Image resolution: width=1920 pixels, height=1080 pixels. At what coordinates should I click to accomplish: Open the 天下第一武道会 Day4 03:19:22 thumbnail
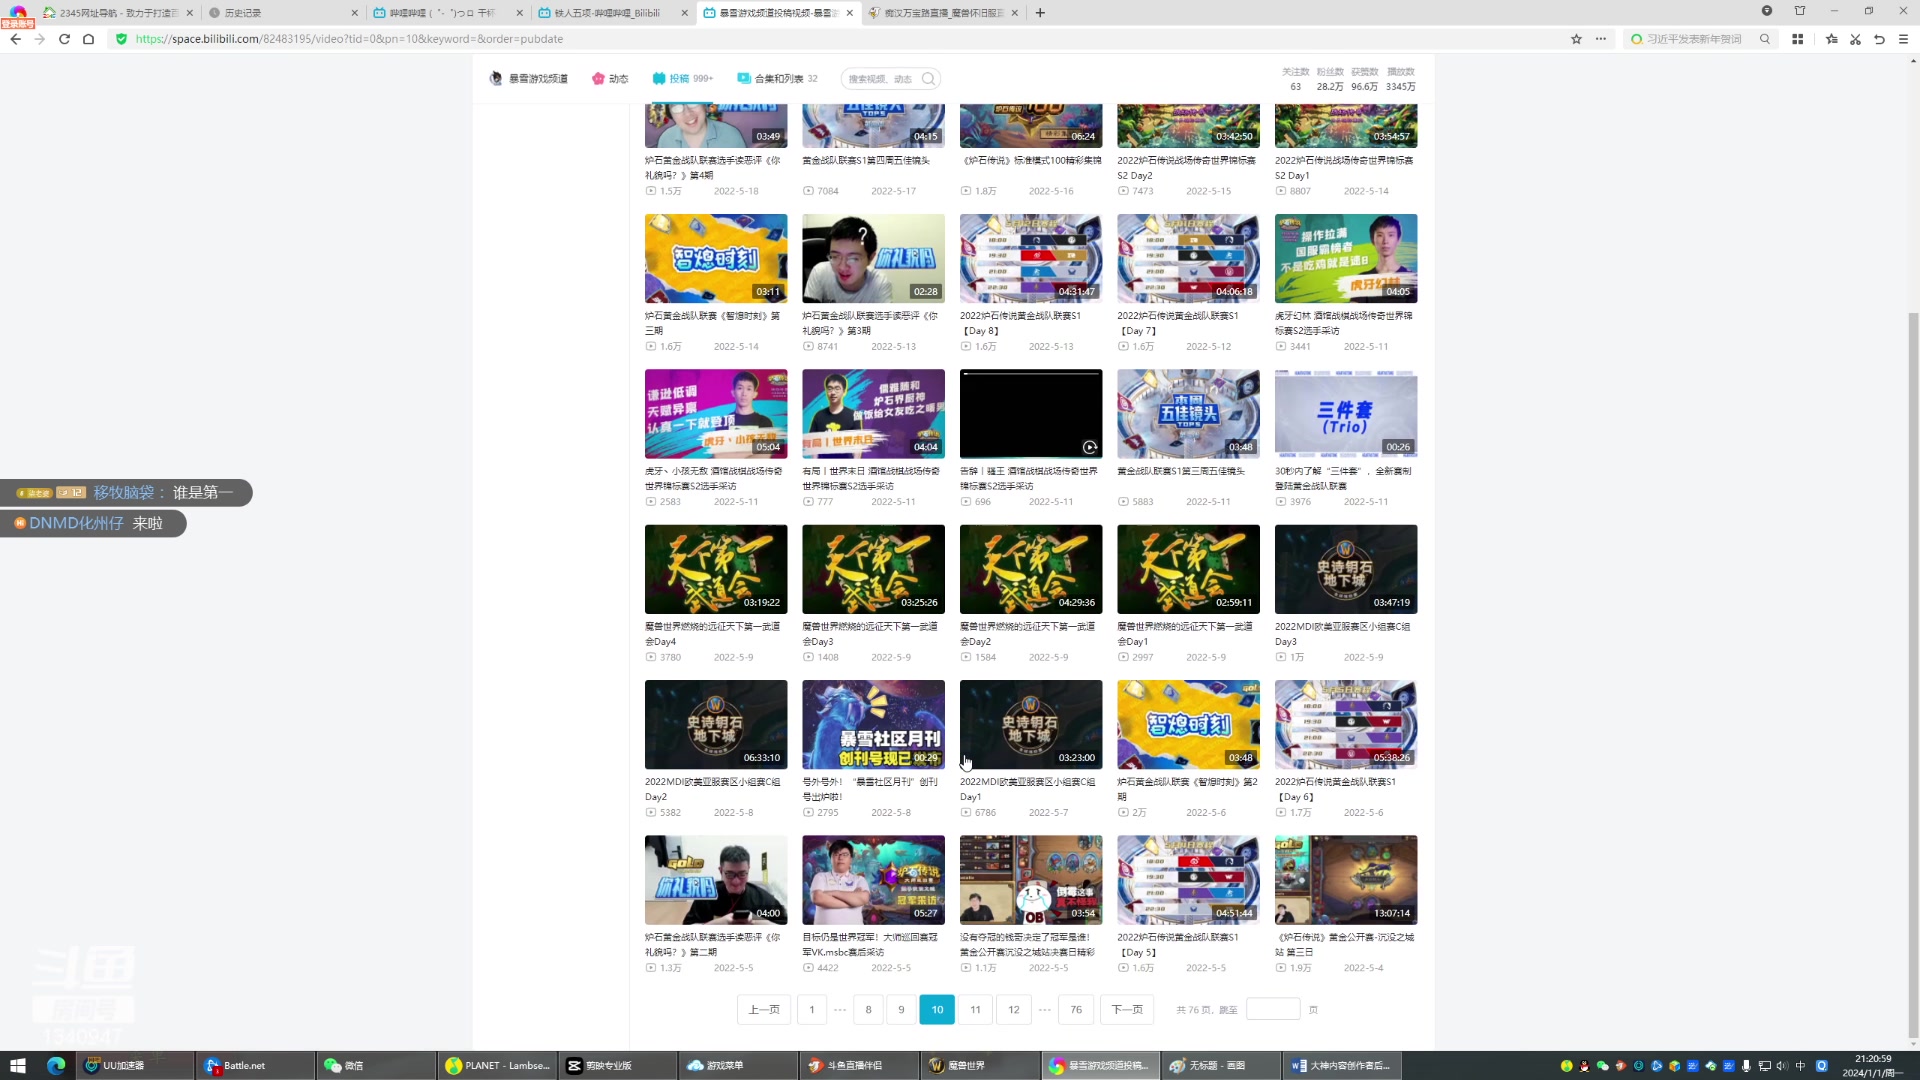pyautogui.click(x=716, y=569)
